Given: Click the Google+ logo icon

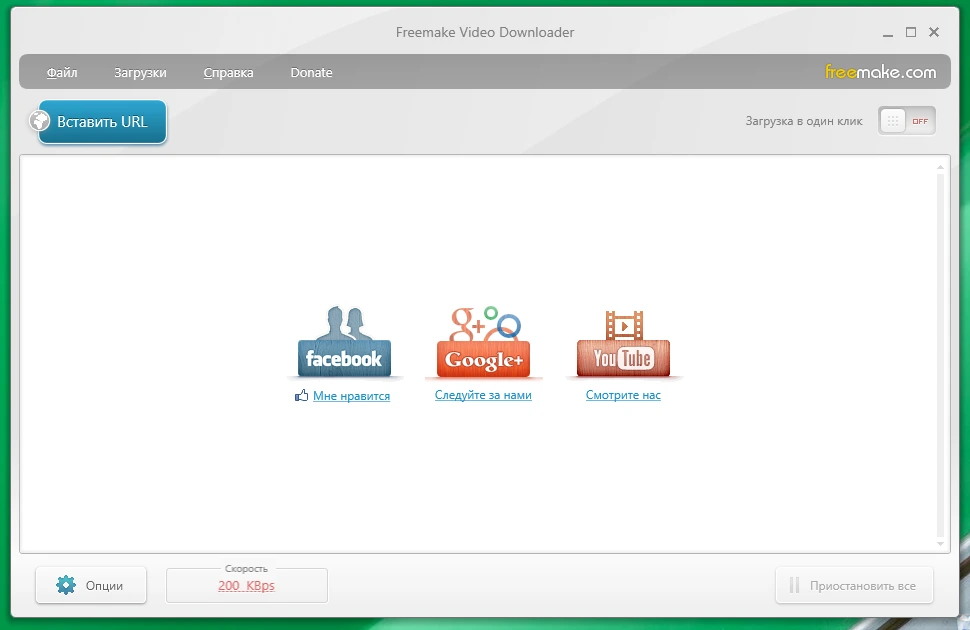Looking at the screenshot, I should click(483, 342).
